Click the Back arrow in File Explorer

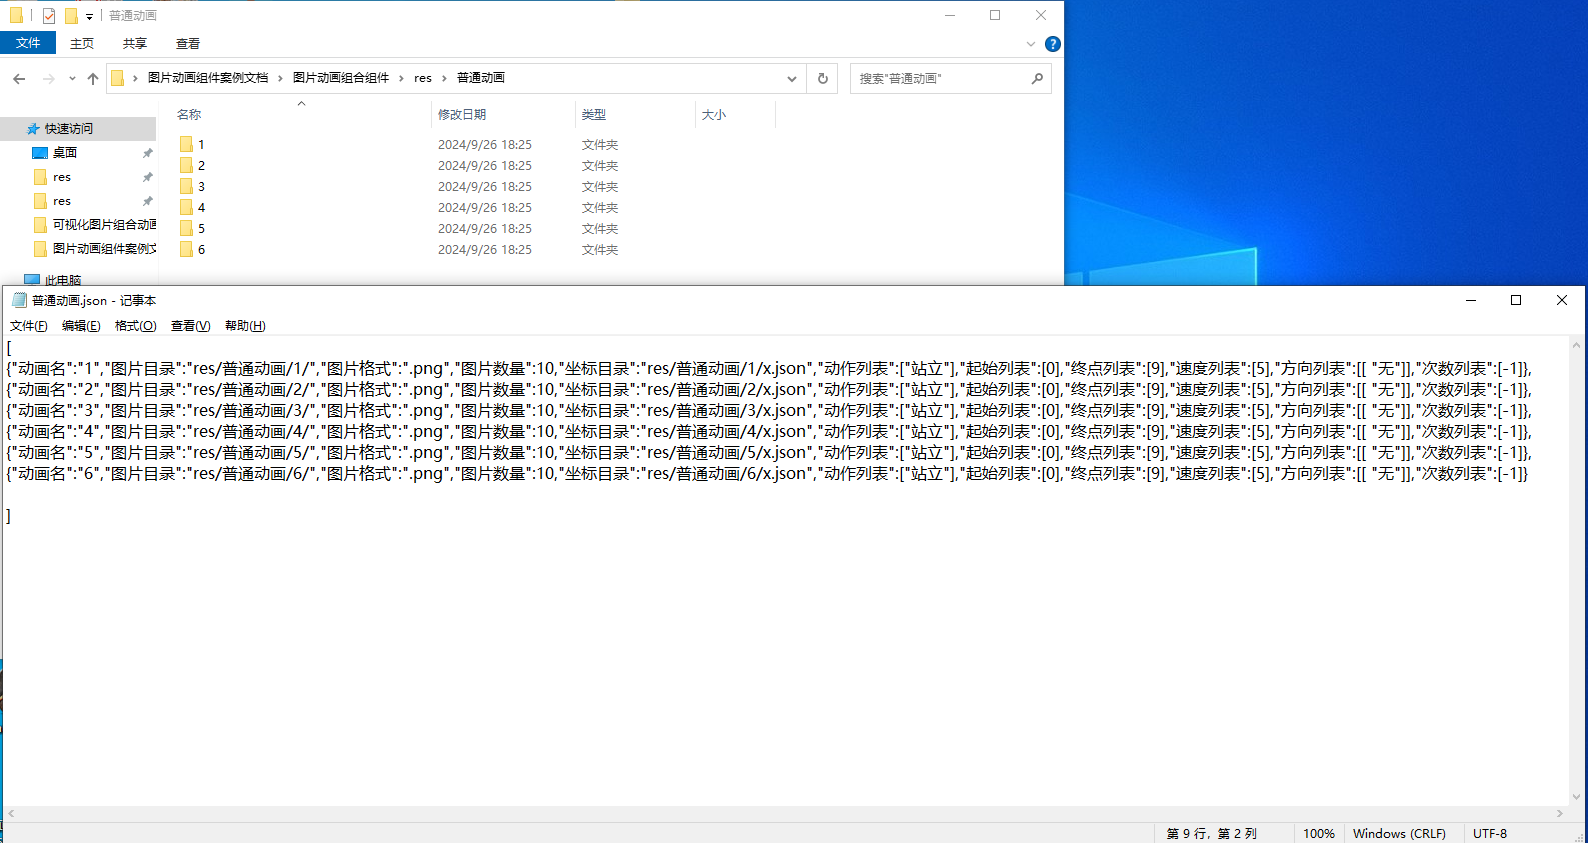click(x=19, y=78)
